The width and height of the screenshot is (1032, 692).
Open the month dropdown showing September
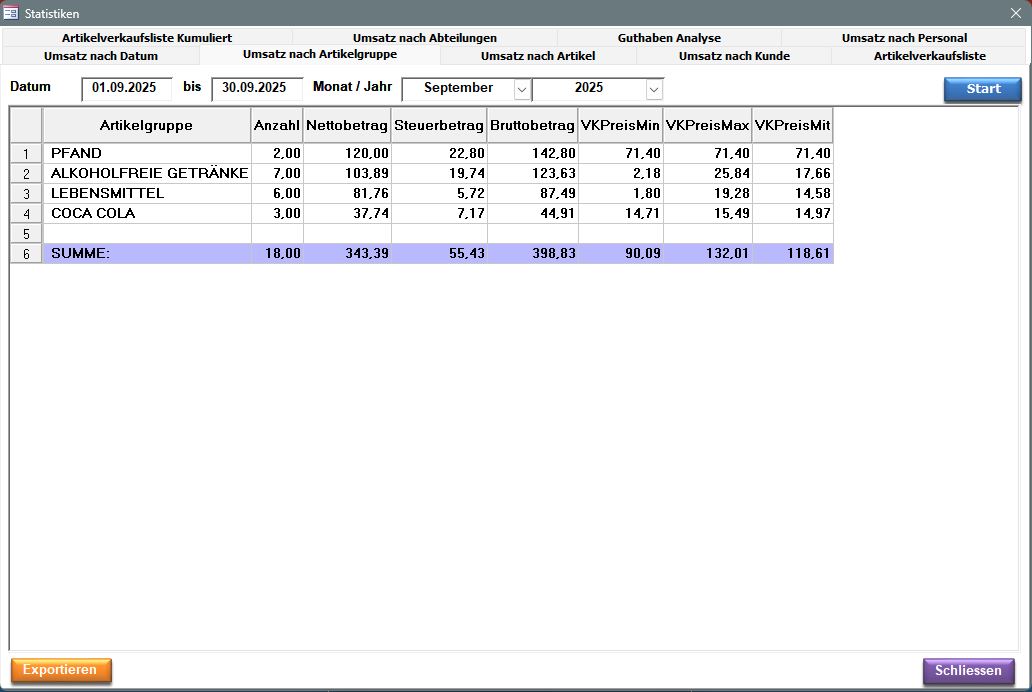pyautogui.click(x=521, y=89)
